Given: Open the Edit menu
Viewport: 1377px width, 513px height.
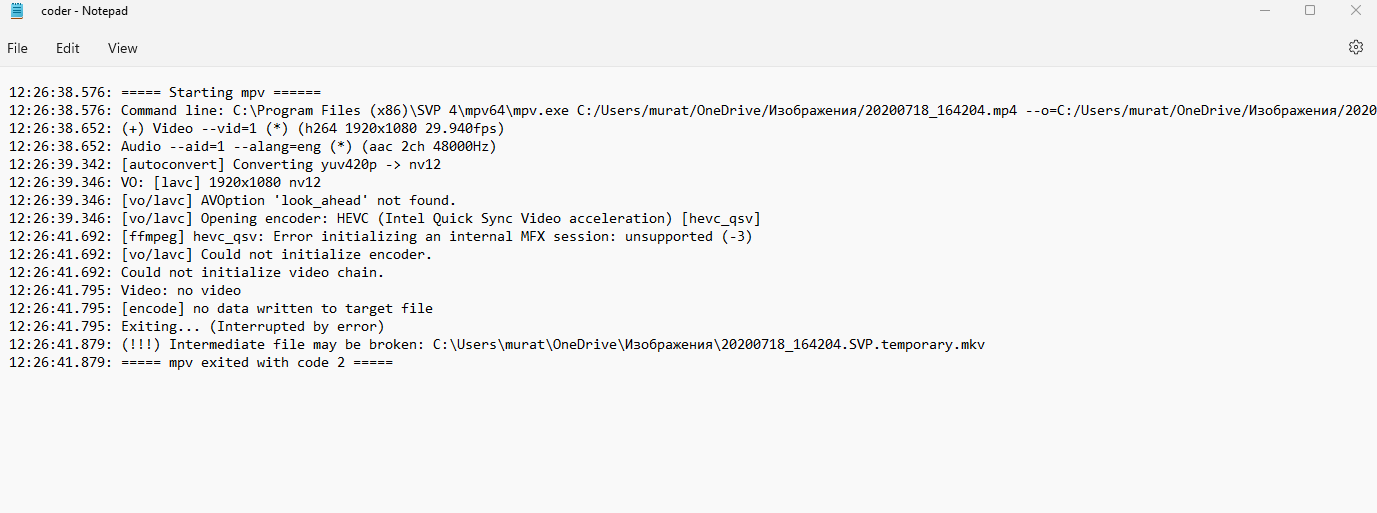Looking at the screenshot, I should click(68, 48).
